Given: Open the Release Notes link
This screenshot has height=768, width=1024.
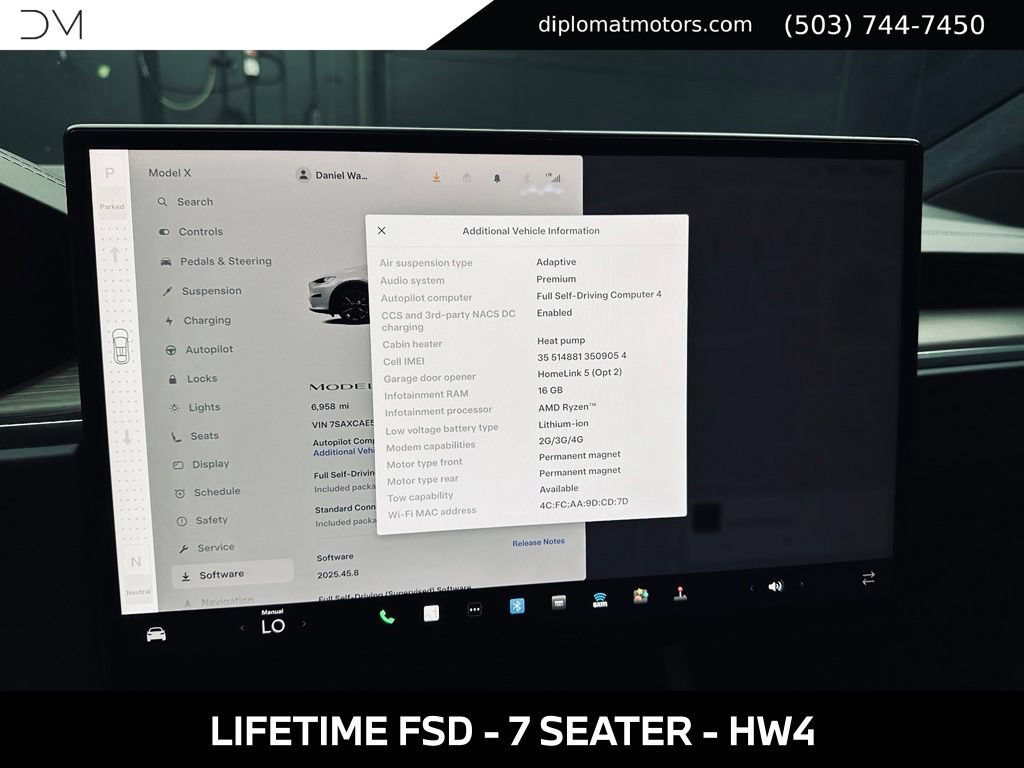Looking at the screenshot, I should click(538, 542).
